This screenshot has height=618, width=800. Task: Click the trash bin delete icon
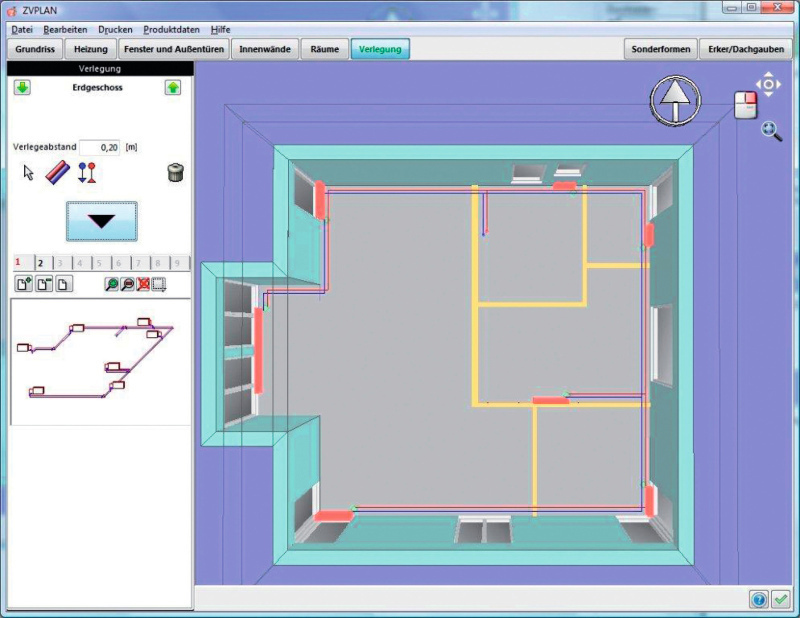[175, 172]
